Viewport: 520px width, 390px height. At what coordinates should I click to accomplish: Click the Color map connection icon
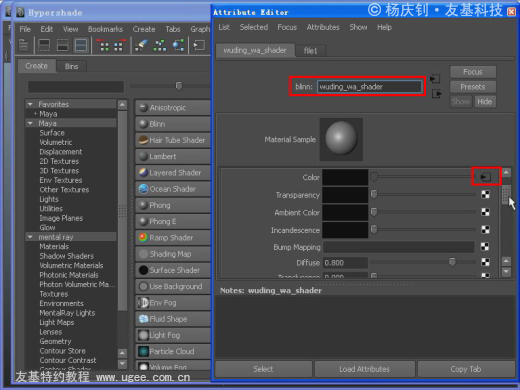point(485,177)
